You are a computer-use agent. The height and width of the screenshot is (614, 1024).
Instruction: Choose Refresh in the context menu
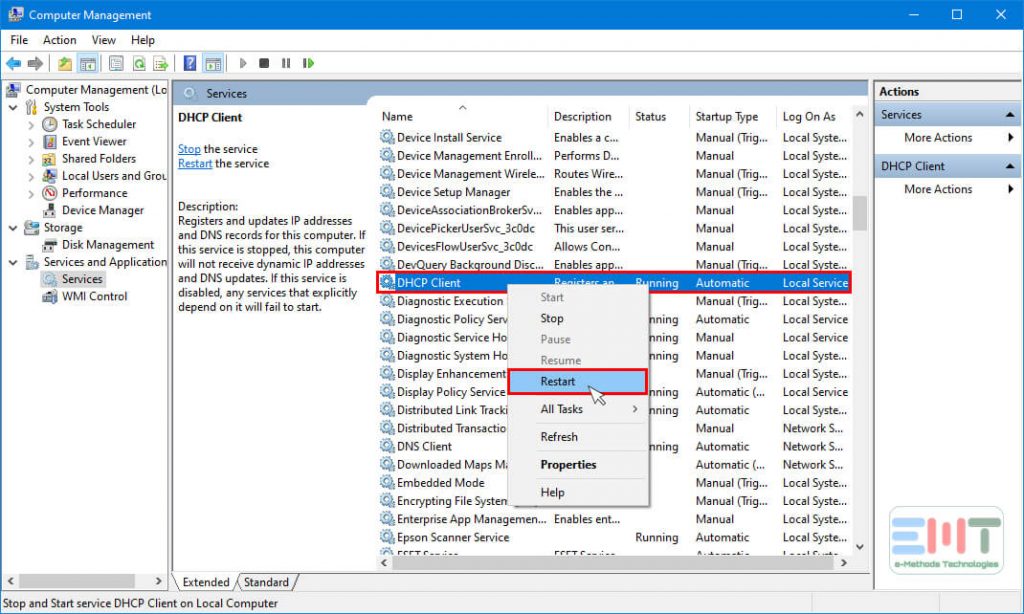[579, 436]
